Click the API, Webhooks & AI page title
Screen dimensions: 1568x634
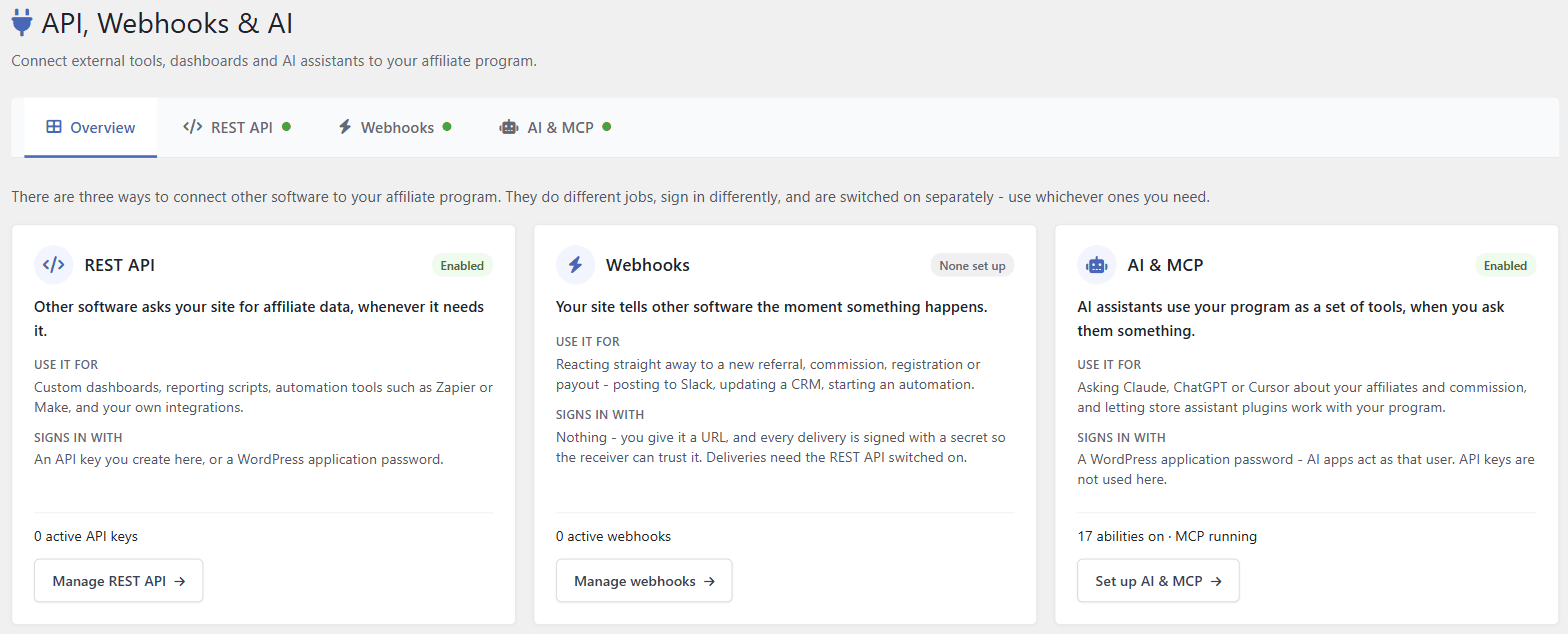coord(167,23)
